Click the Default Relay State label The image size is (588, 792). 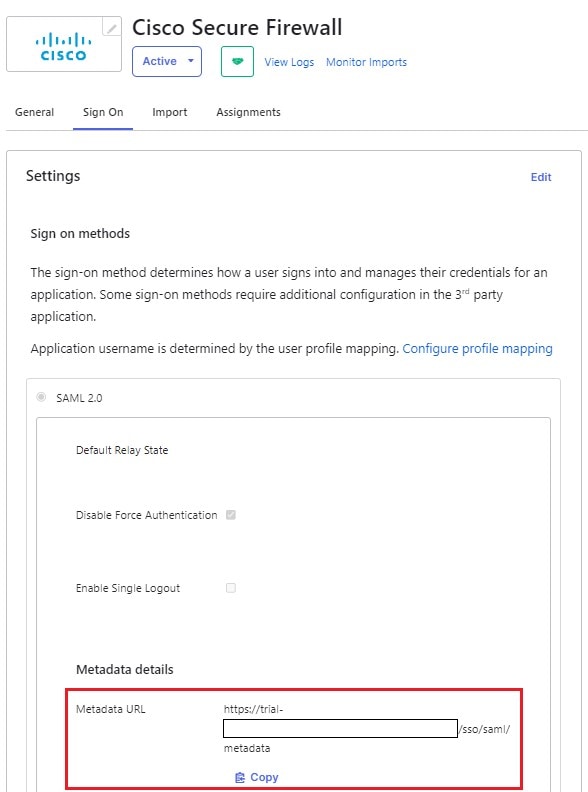(x=122, y=450)
